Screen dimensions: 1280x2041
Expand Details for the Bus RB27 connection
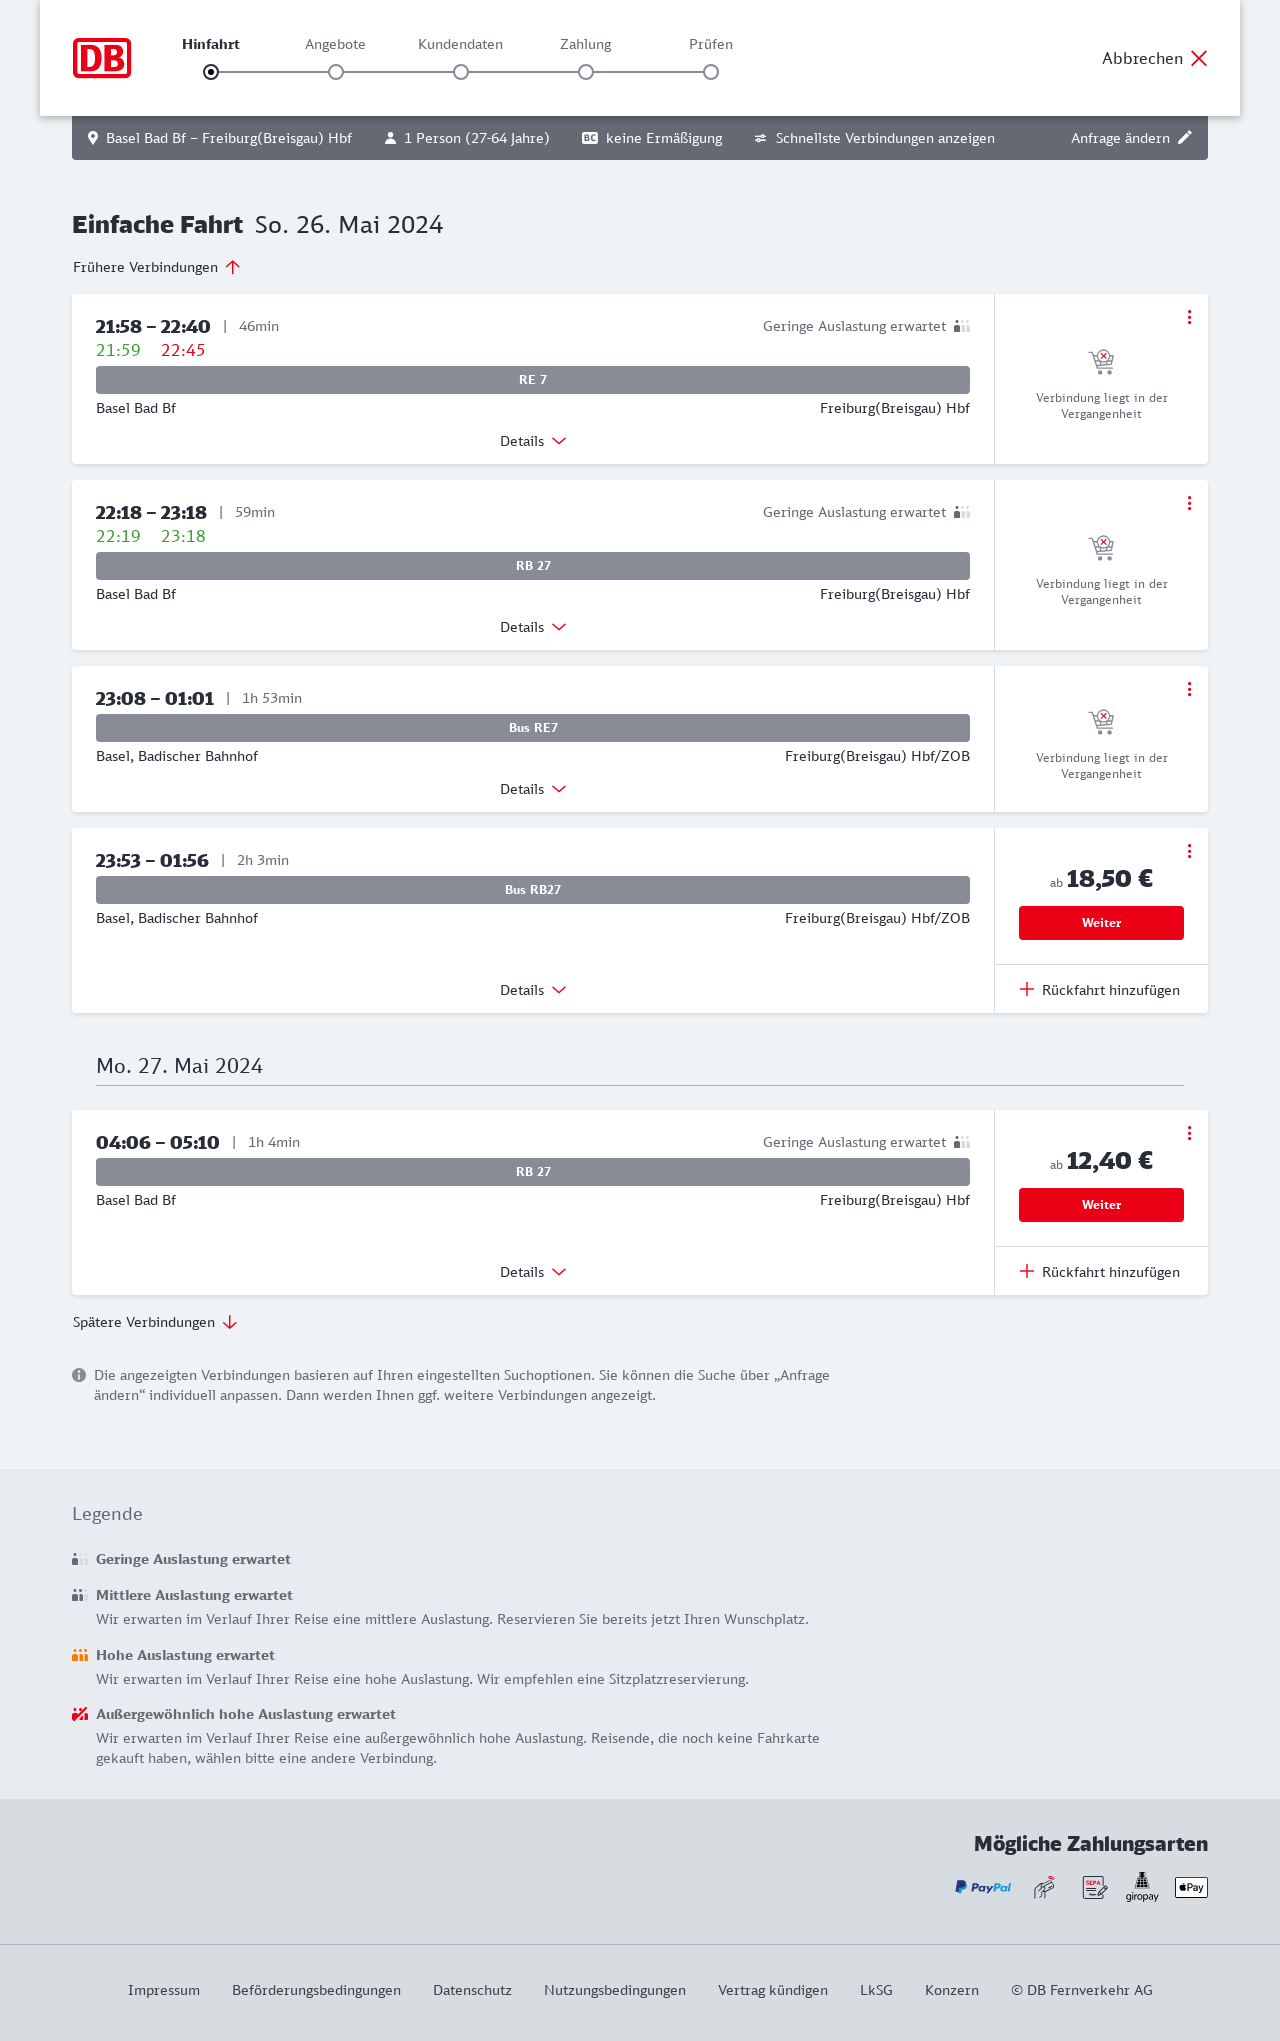(533, 990)
